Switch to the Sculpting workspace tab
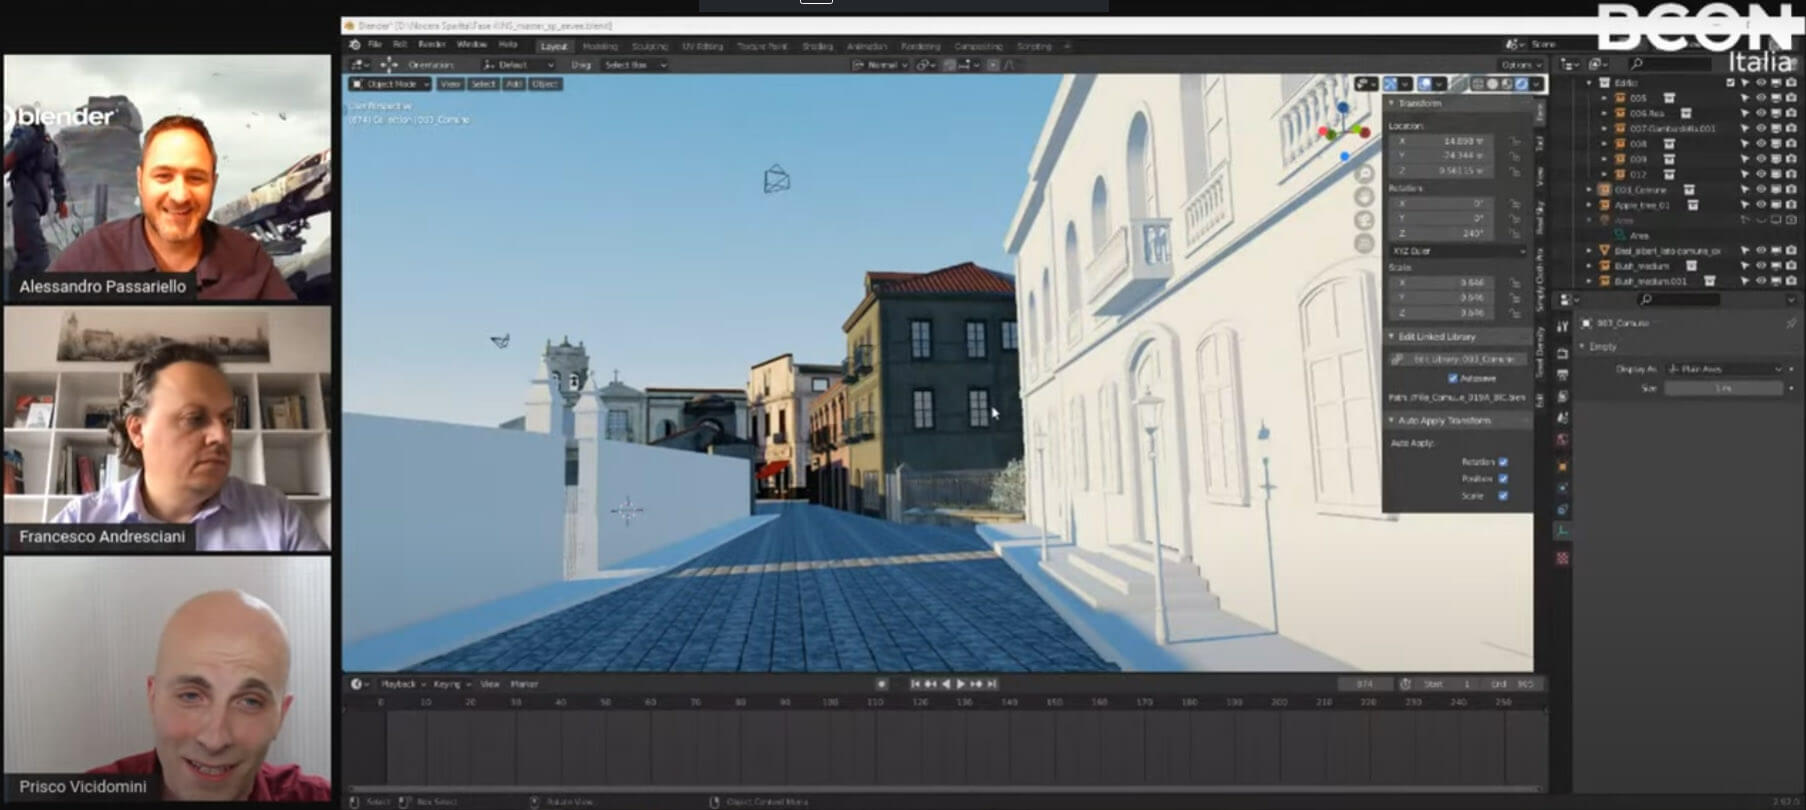This screenshot has height=810, width=1806. [649, 46]
